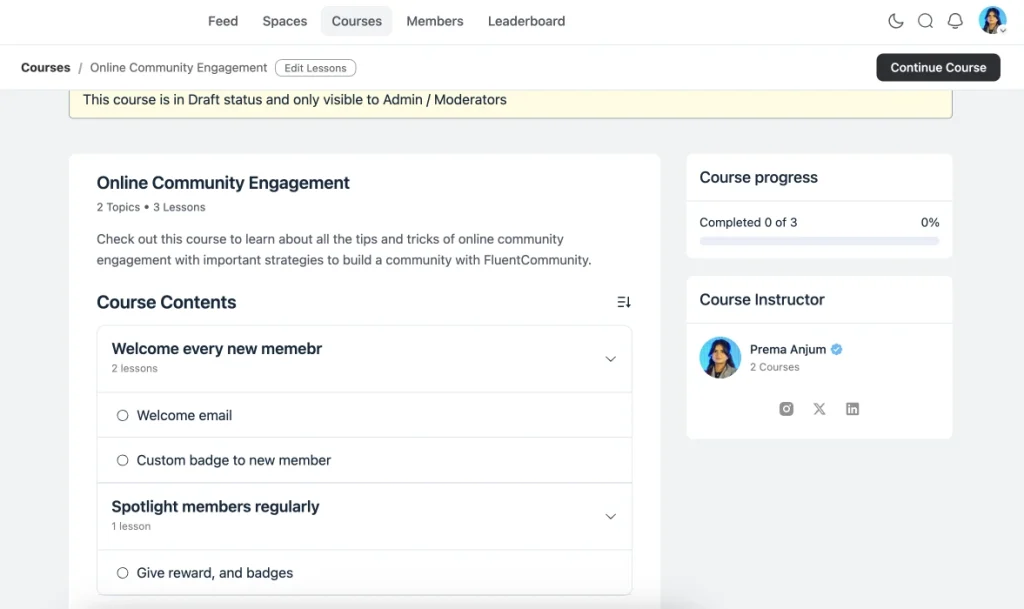Mark 'Custom badge to new member' circle
1024x609 pixels.
122,460
